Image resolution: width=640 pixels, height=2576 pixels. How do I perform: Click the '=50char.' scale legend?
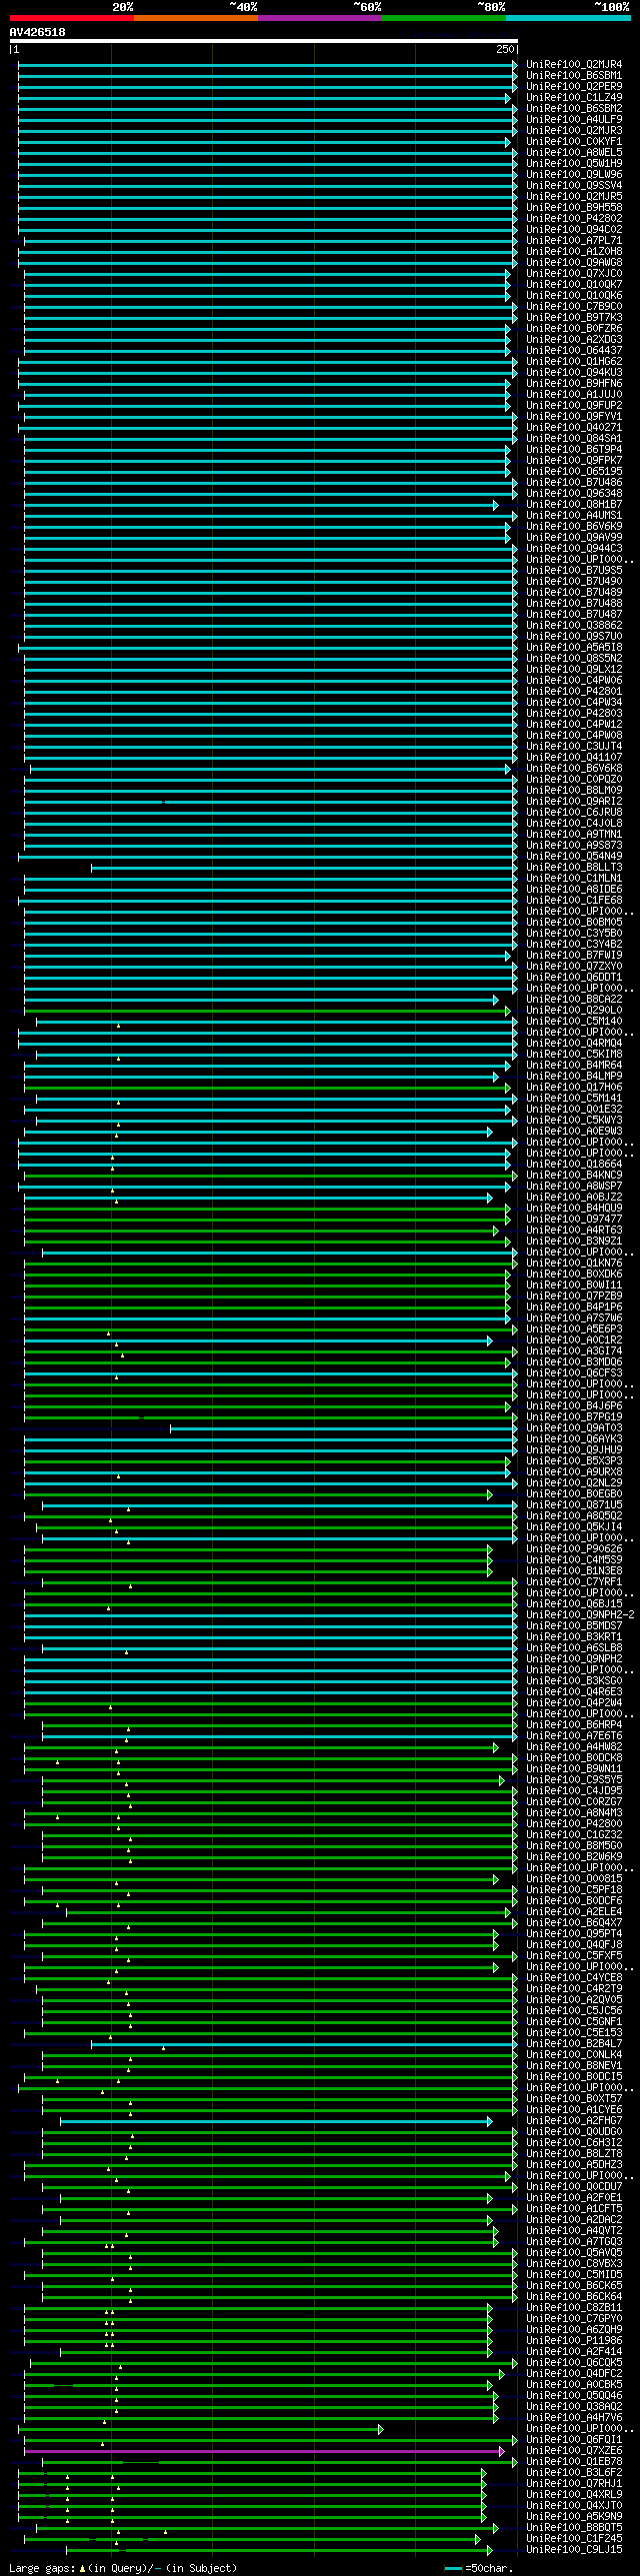[478, 2569]
